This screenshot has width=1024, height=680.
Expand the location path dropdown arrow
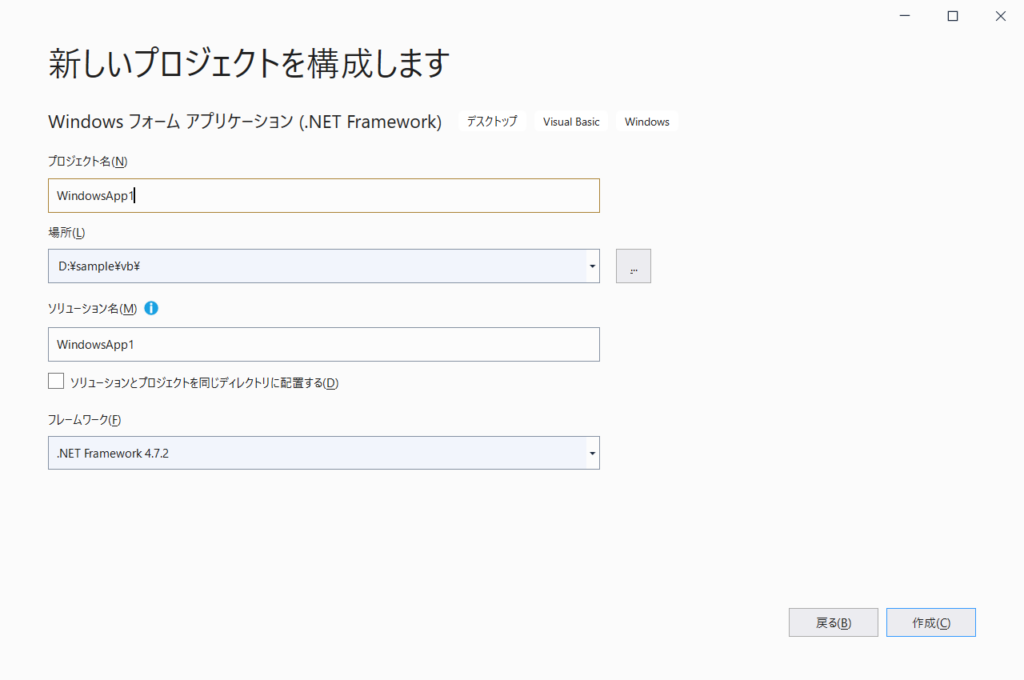coord(592,266)
